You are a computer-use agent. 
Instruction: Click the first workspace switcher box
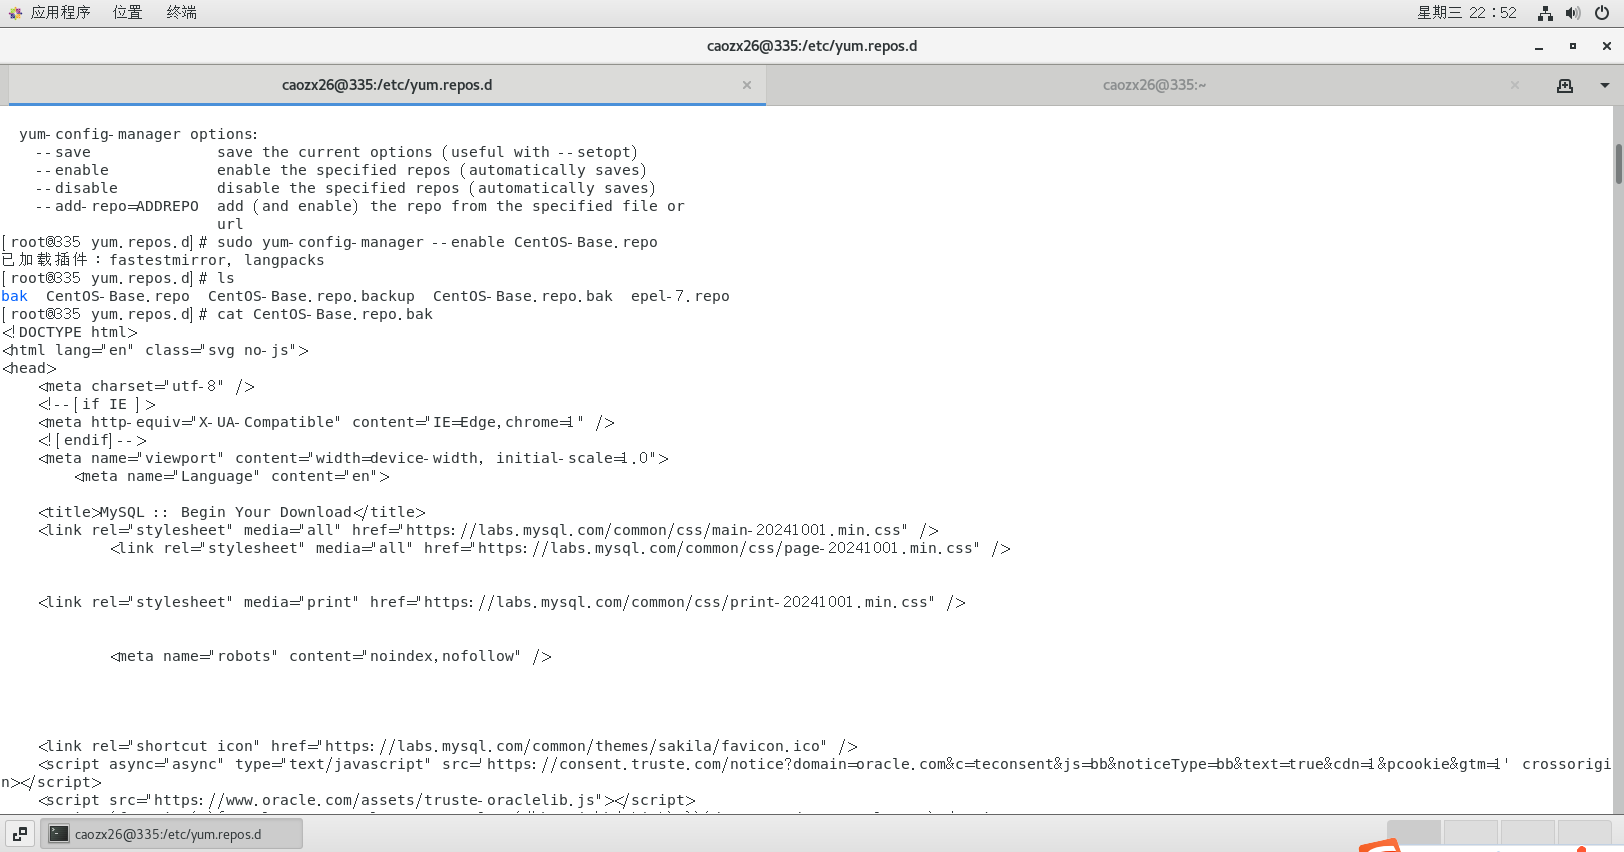[1414, 834]
